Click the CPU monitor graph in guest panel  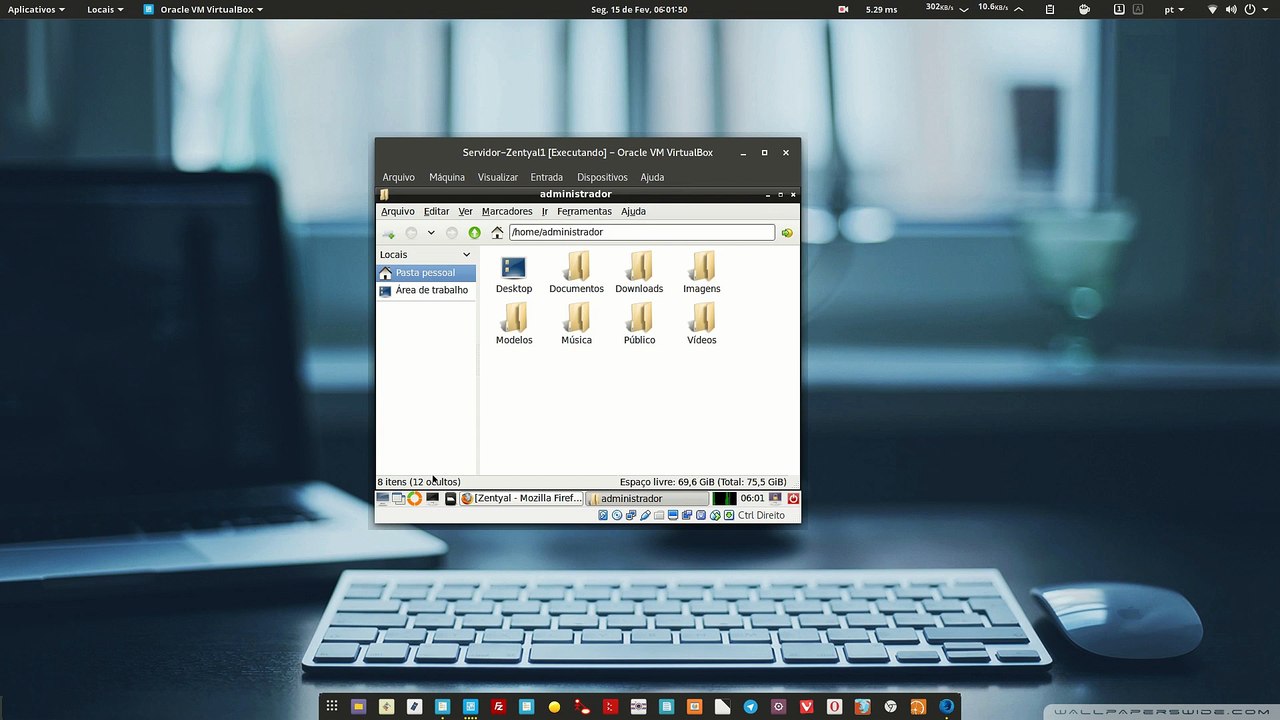click(x=724, y=498)
